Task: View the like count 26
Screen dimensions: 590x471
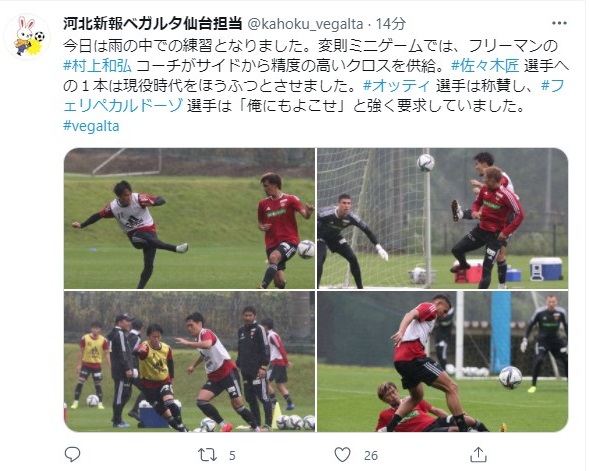Action: [x=371, y=456]
